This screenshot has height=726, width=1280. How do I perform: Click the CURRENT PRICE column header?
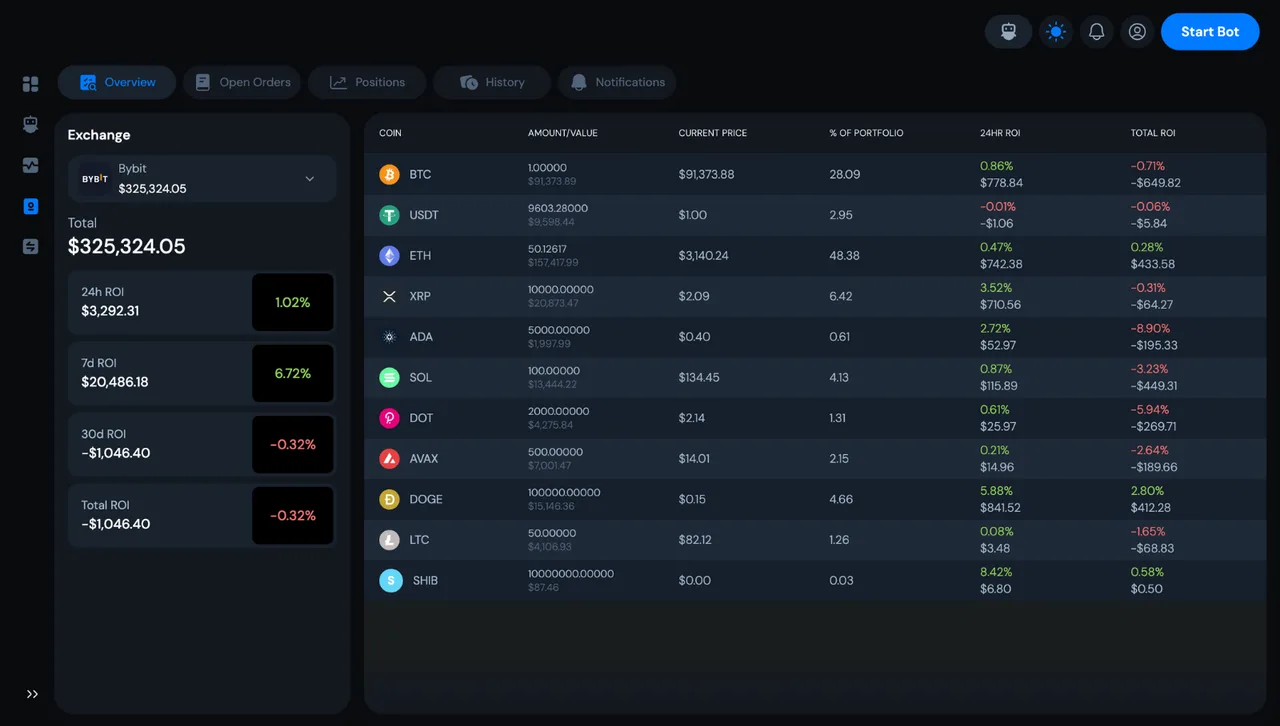713,133
